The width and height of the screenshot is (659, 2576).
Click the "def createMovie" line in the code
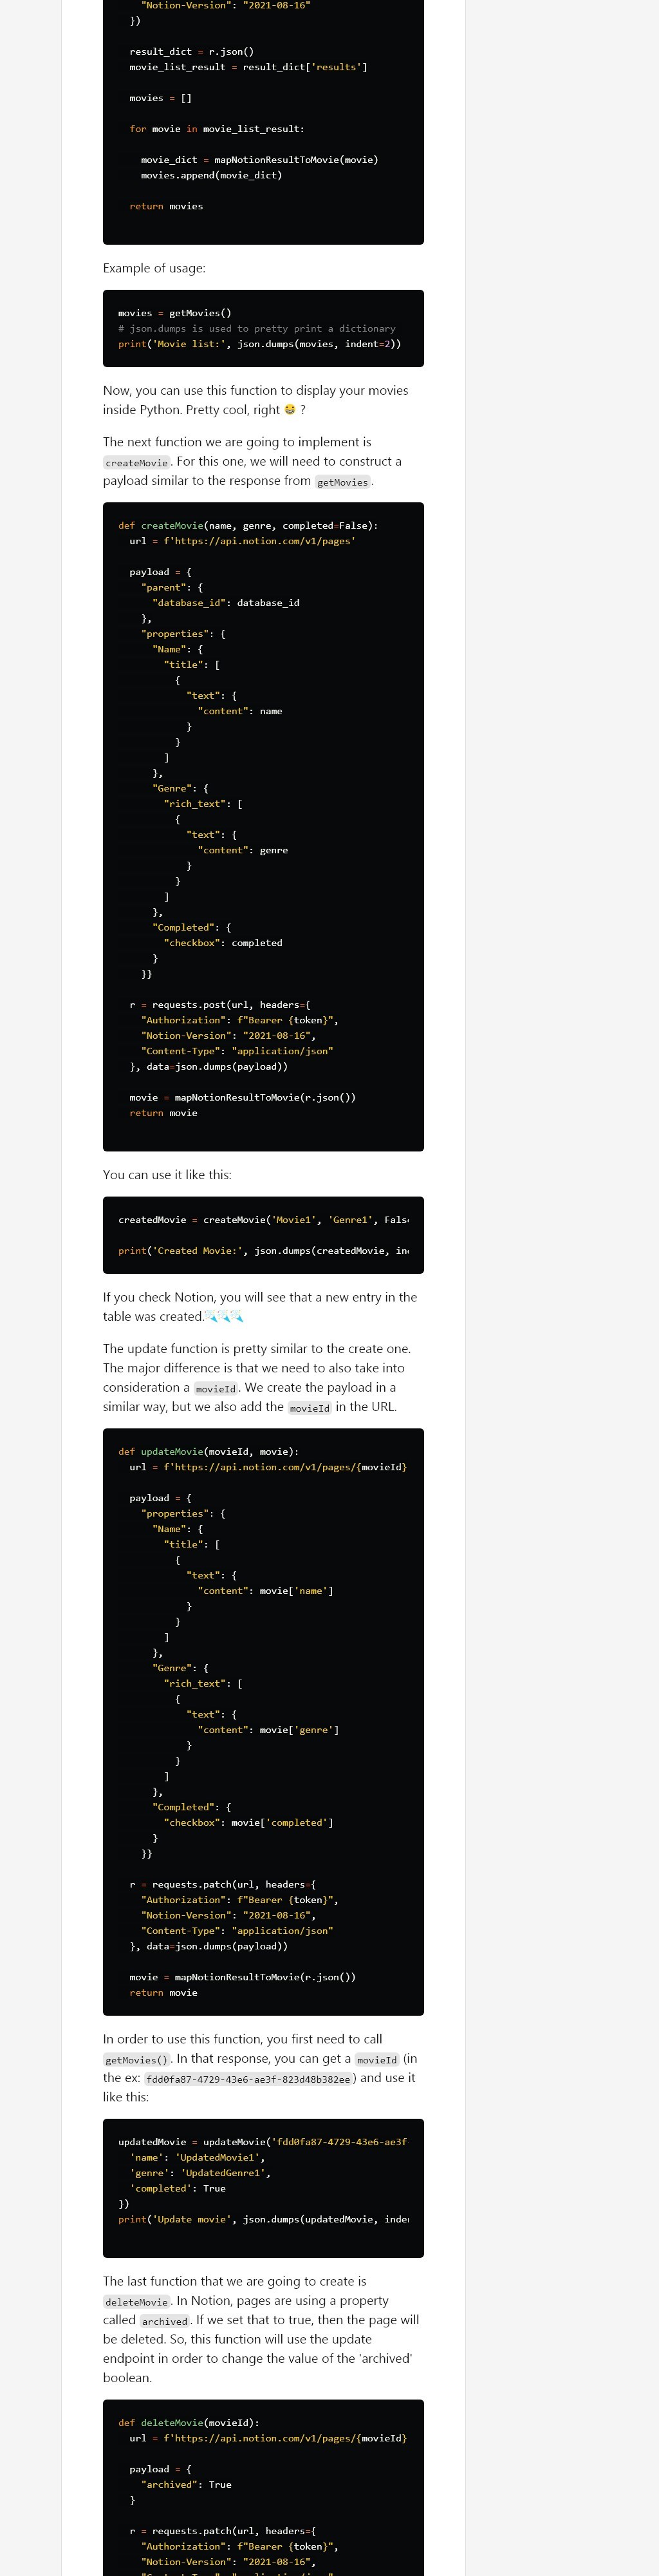(x=247, y=525)
